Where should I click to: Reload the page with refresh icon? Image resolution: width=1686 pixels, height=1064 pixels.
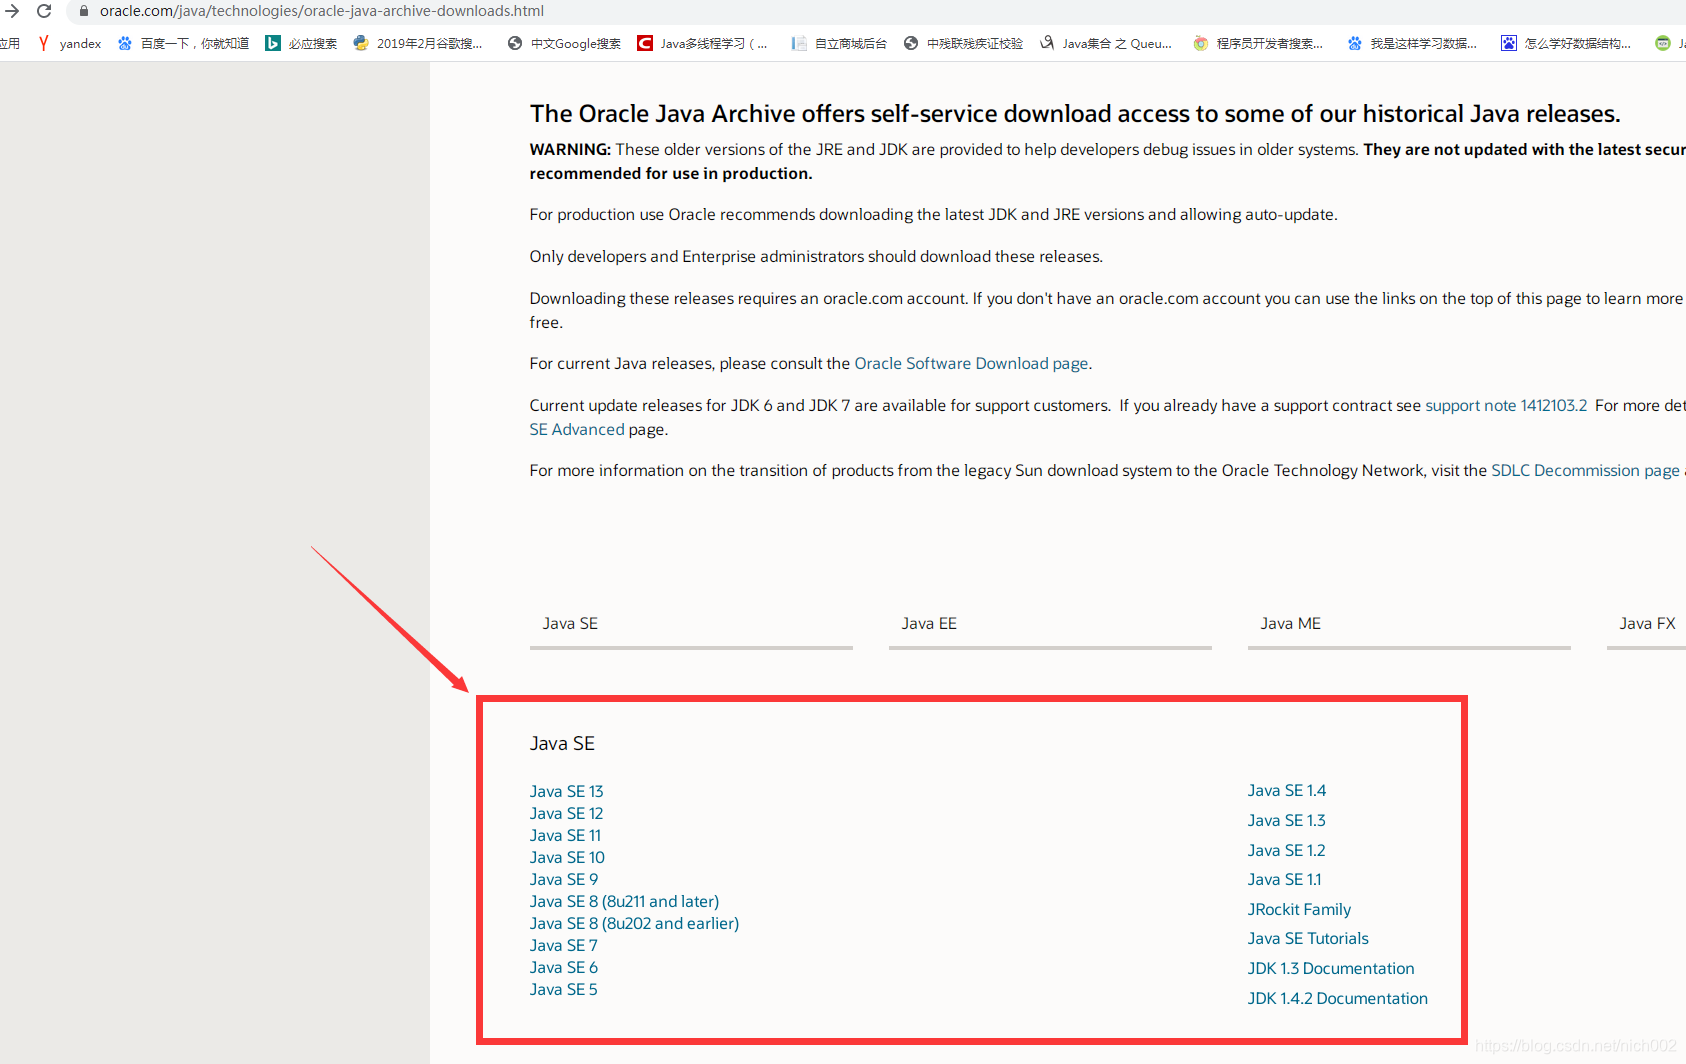point(44,11)
